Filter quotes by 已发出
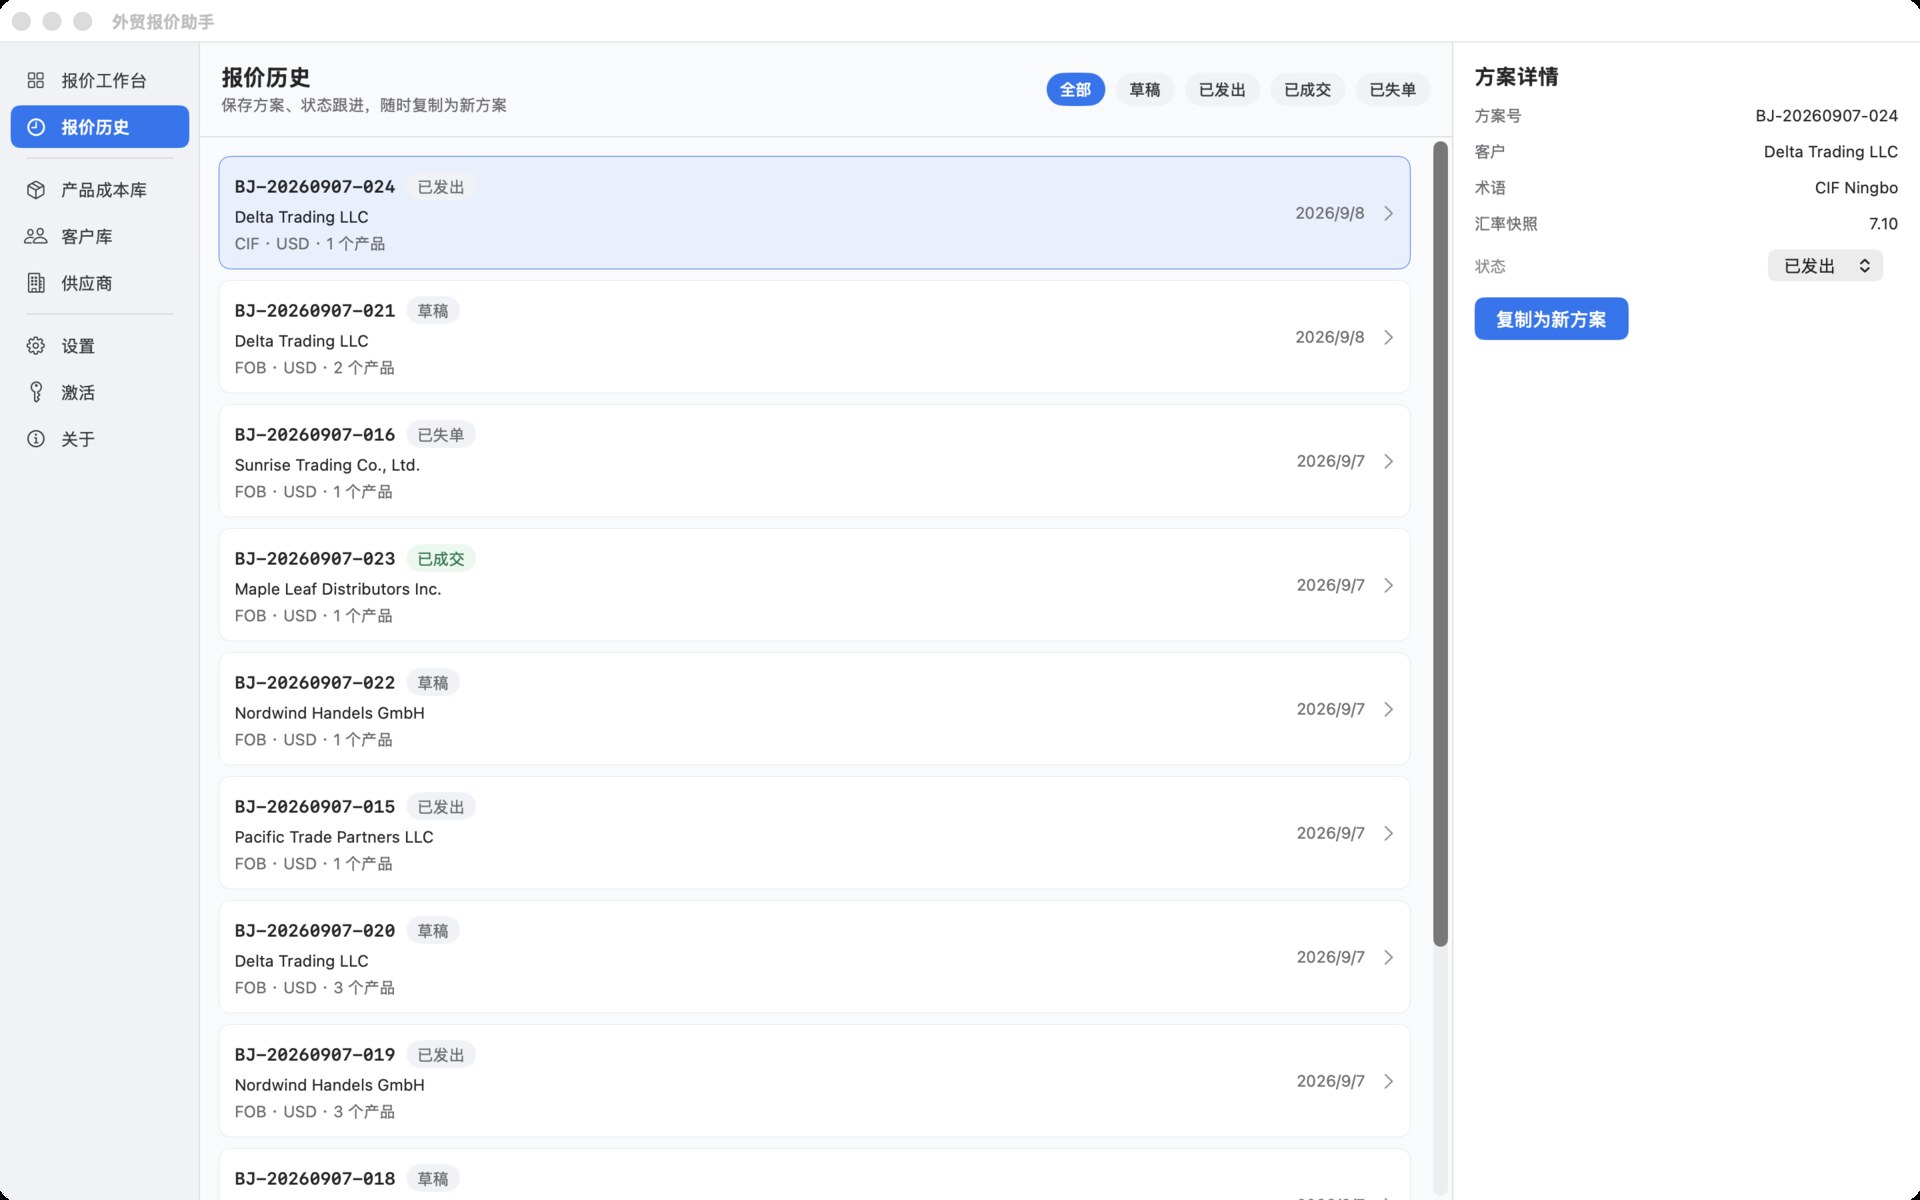Image resolution: width=1920 pixels, height=1200 pixels. 1222,90
